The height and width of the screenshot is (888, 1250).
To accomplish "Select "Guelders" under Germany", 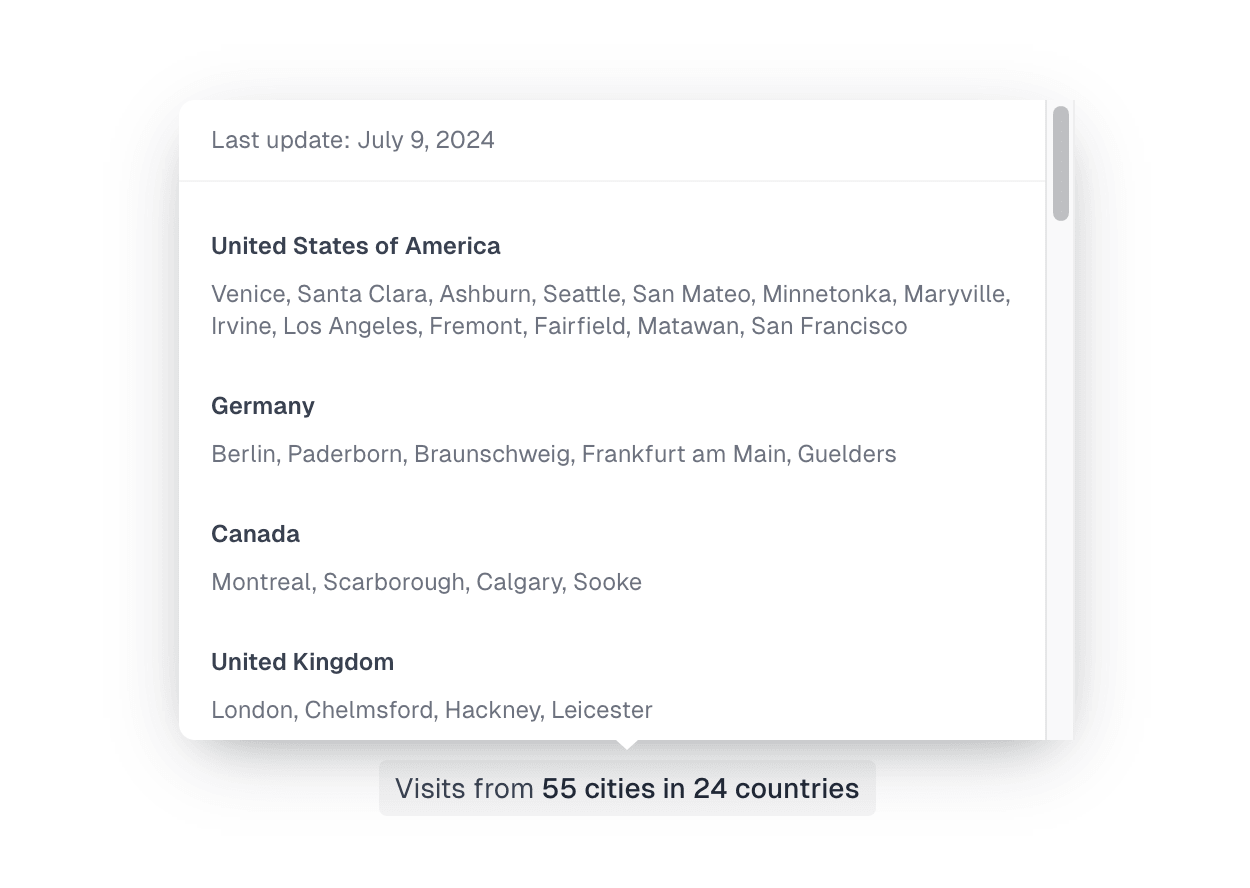I will point(847,454).
